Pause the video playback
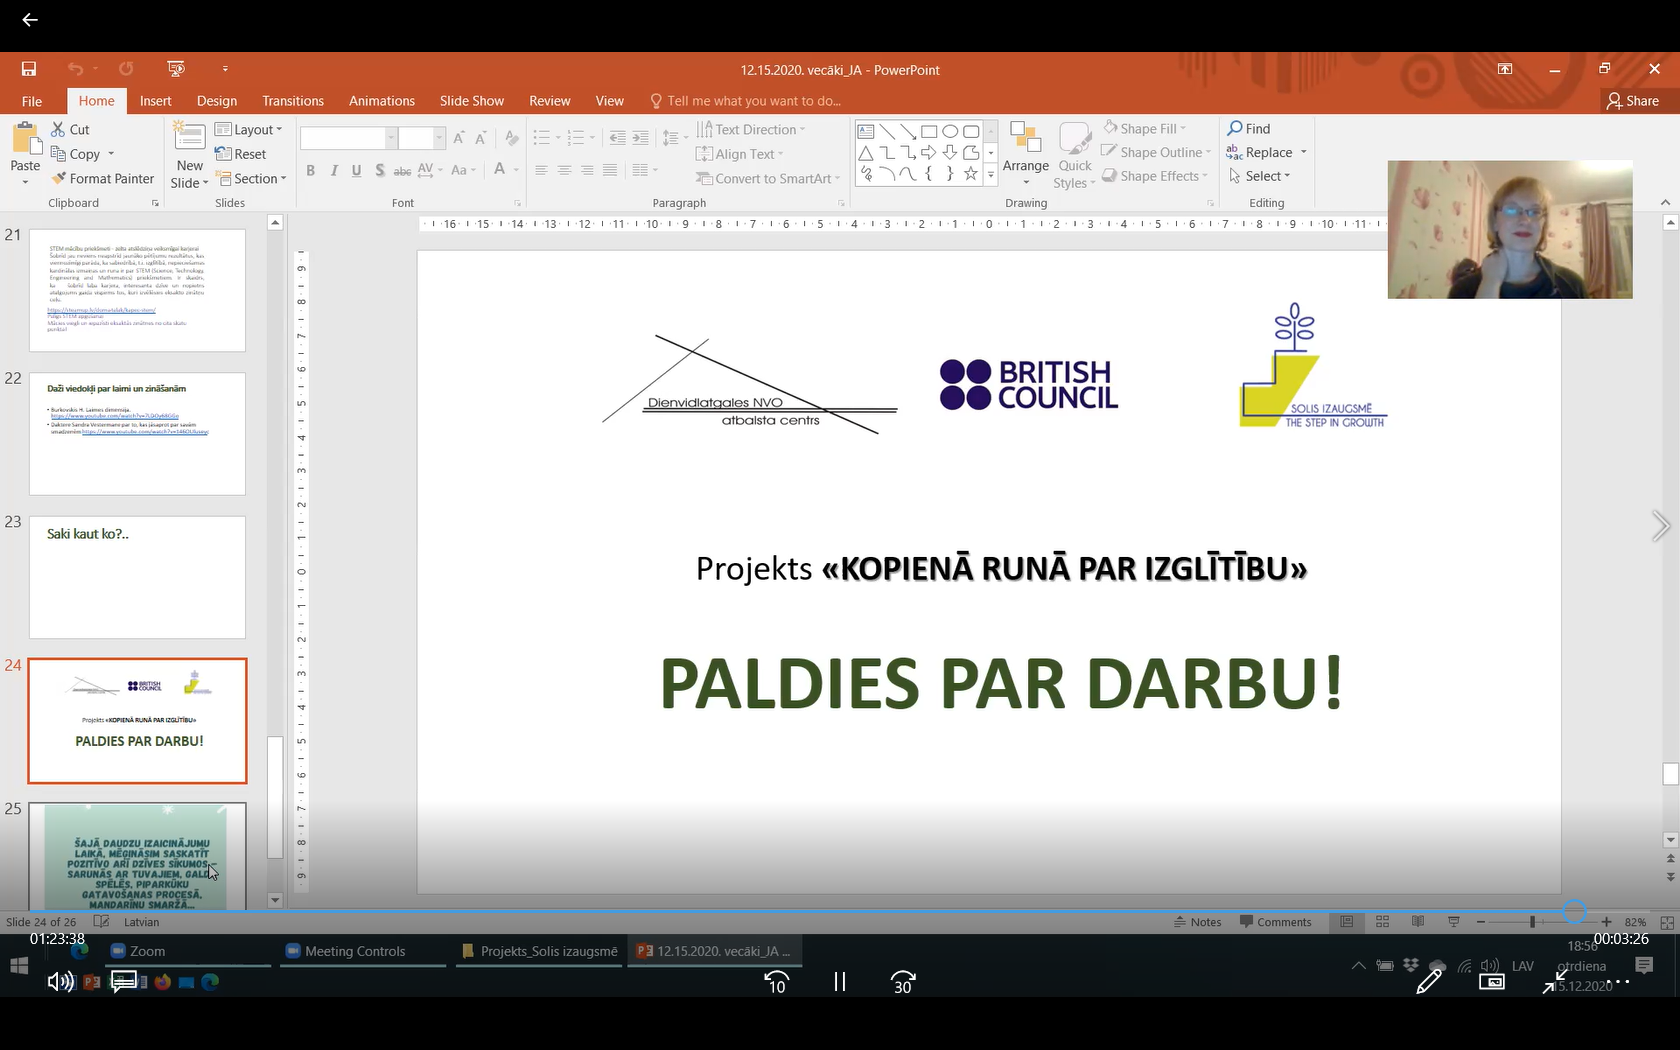 [840, 983]
